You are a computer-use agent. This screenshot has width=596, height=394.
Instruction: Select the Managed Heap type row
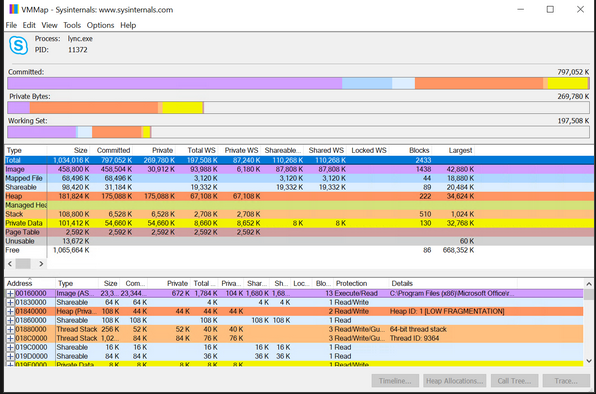[x=299, y=205]
